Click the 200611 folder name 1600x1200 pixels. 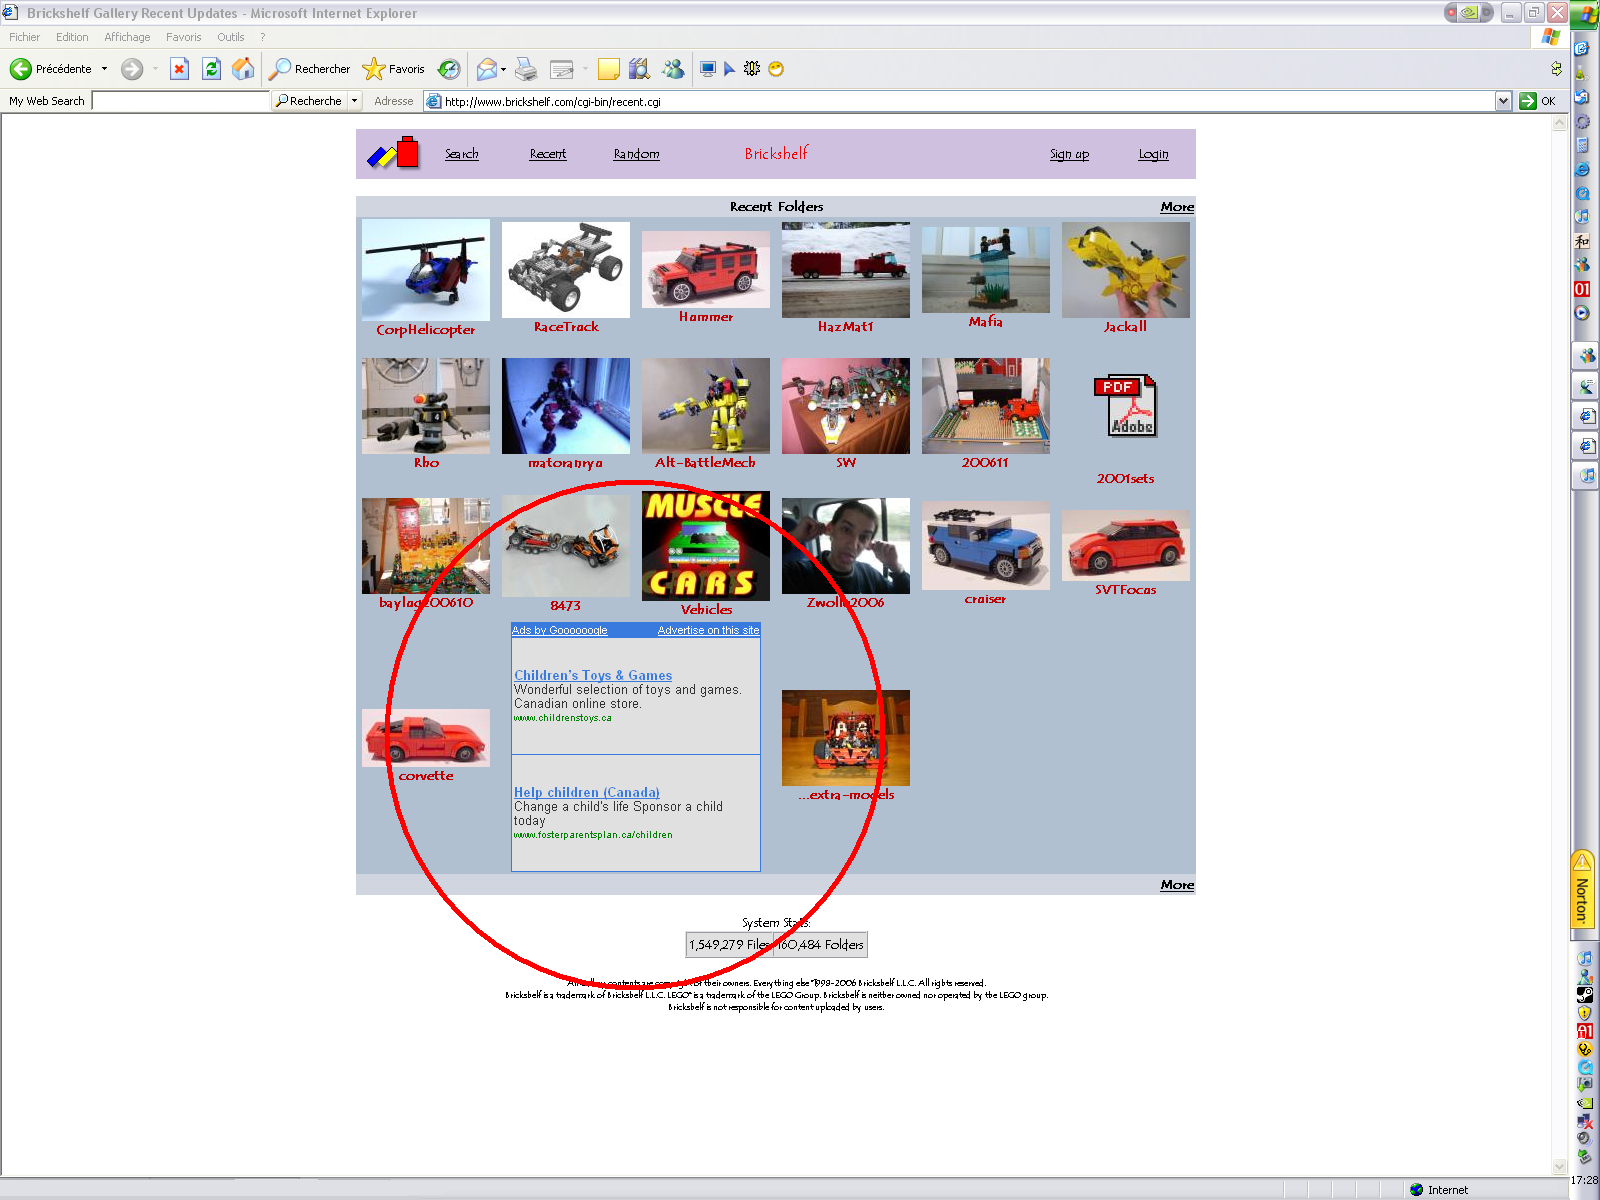[985, 463]
